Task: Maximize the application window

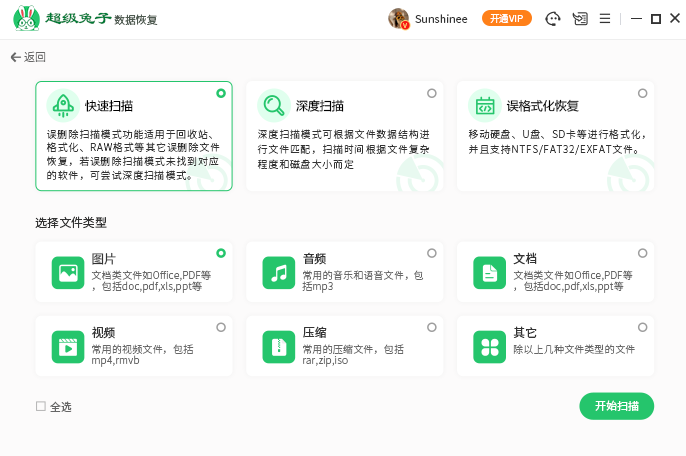Action: point(656,19)
